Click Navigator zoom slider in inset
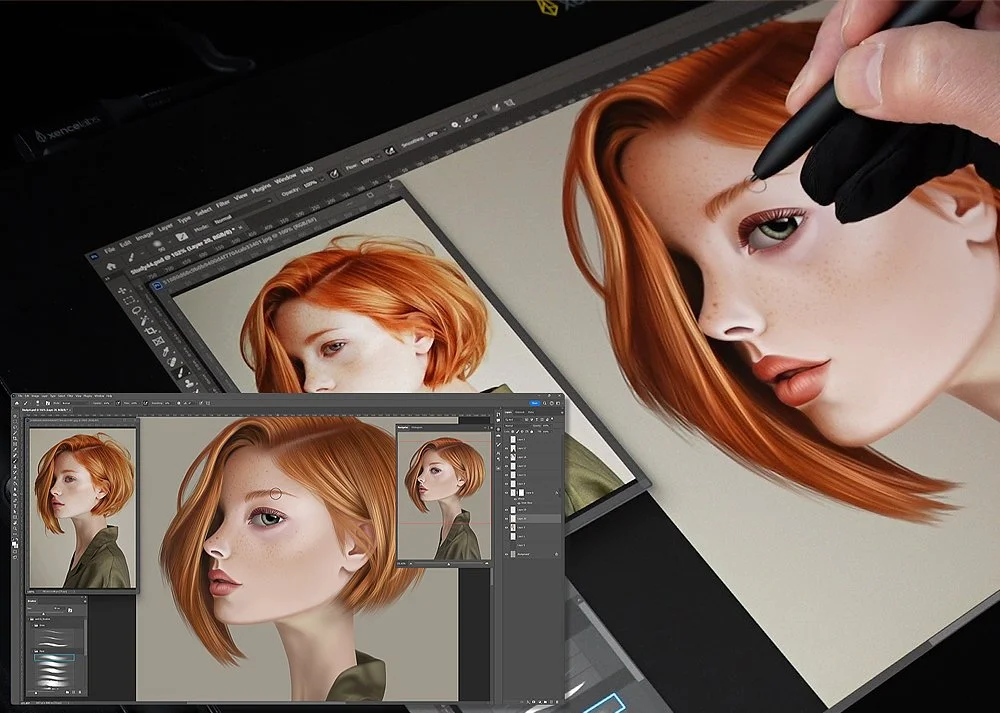The width and height of the screenshot is (1000, 713). click(448, 564)
